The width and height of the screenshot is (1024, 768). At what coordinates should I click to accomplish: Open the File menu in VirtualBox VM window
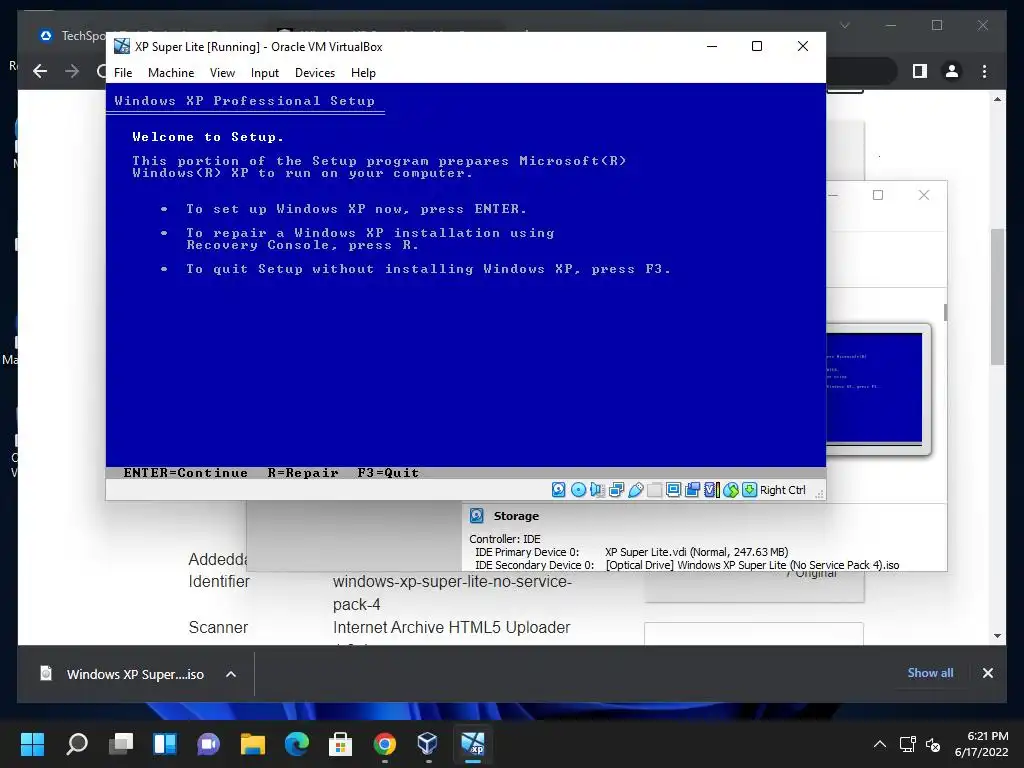point(123,72)
